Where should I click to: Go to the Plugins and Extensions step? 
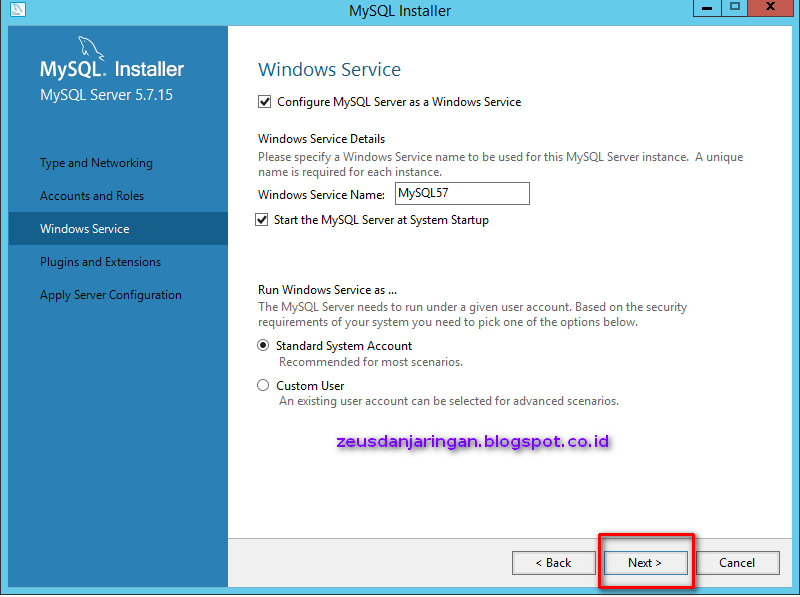pos(101,262)
